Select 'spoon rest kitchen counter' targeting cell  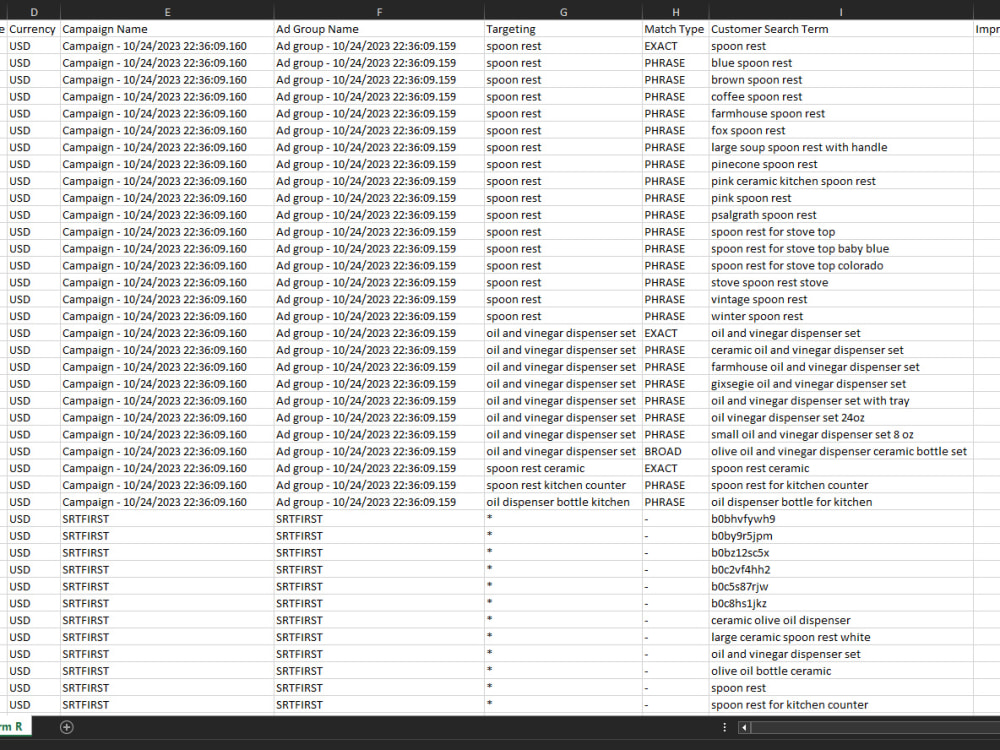[x=563, y=485]
